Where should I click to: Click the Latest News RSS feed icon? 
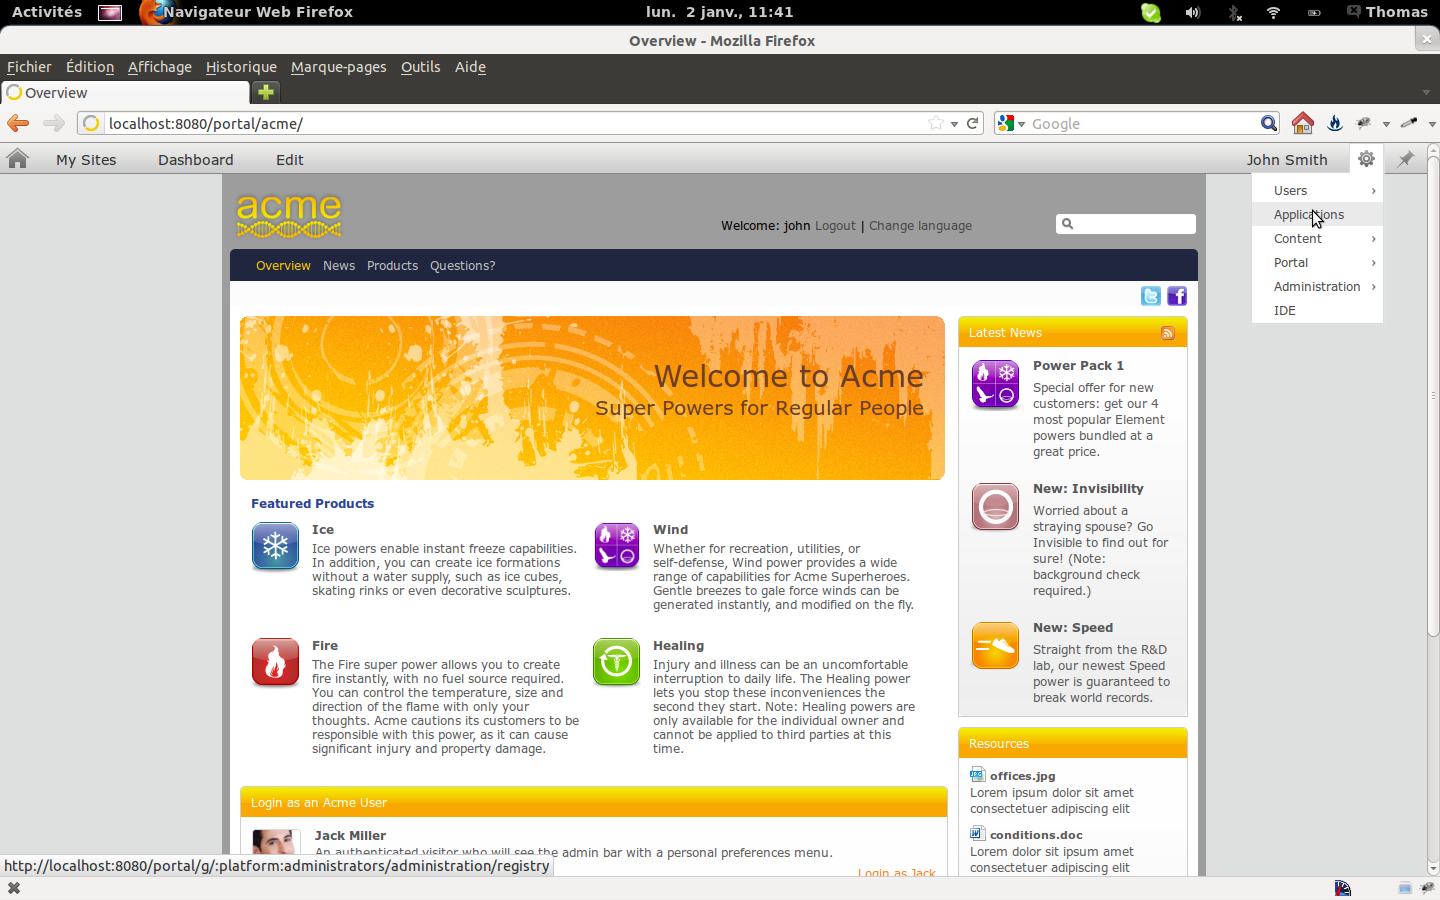click(x=1167, y=333)
